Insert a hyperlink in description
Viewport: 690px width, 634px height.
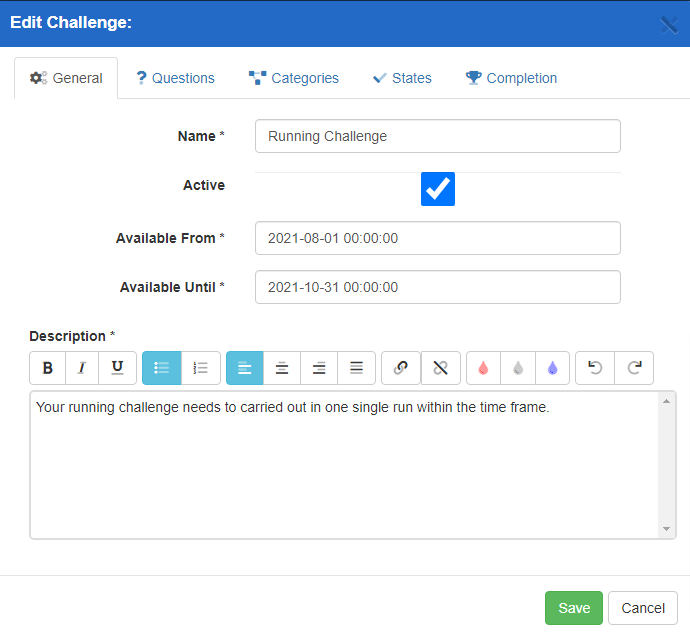pos(401,368)
